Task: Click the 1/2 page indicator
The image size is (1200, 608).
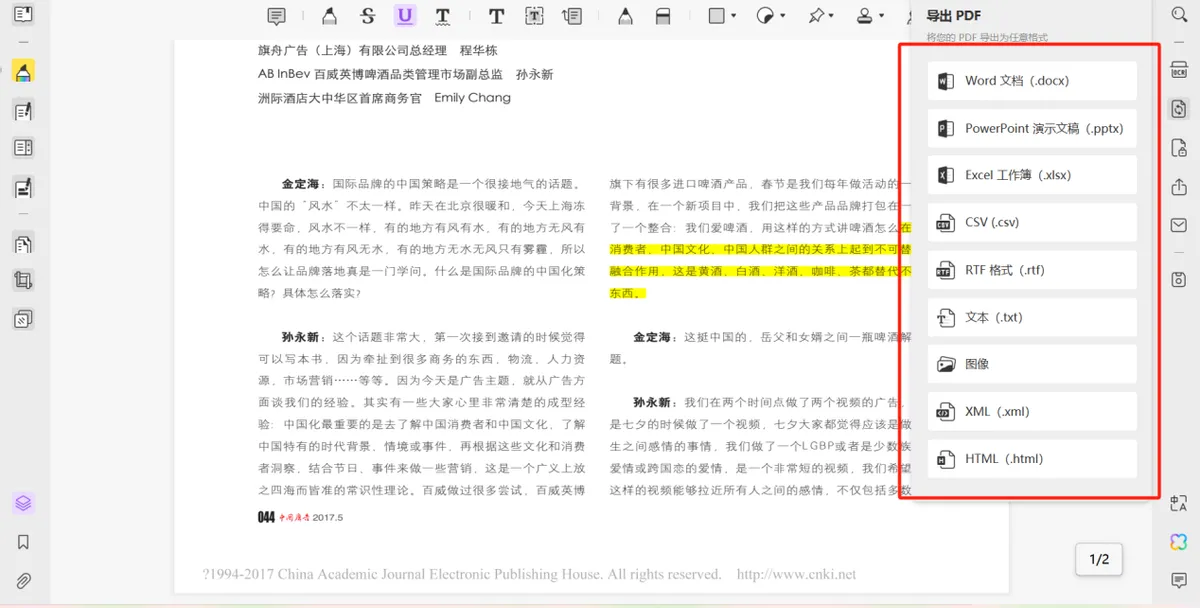Action: coord(1099,559)
